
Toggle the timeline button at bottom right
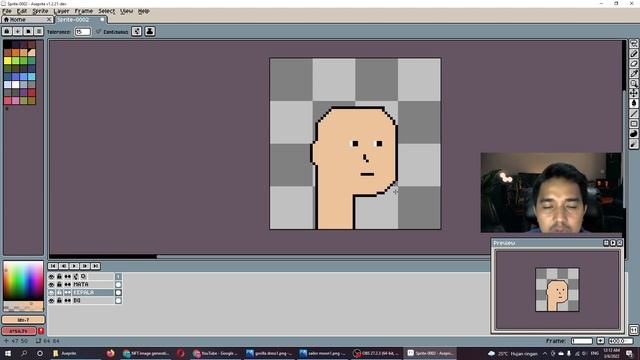click(x=633, y=330)
